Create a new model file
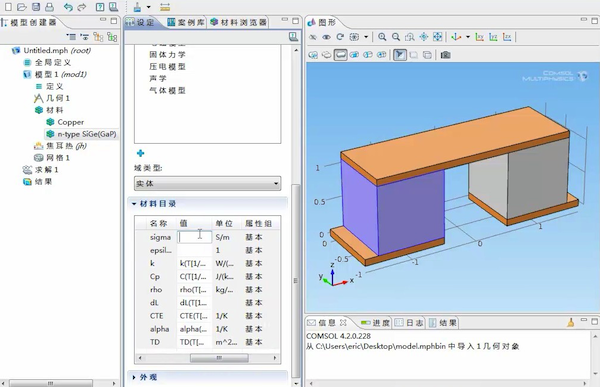 click(x=8, y=7)
